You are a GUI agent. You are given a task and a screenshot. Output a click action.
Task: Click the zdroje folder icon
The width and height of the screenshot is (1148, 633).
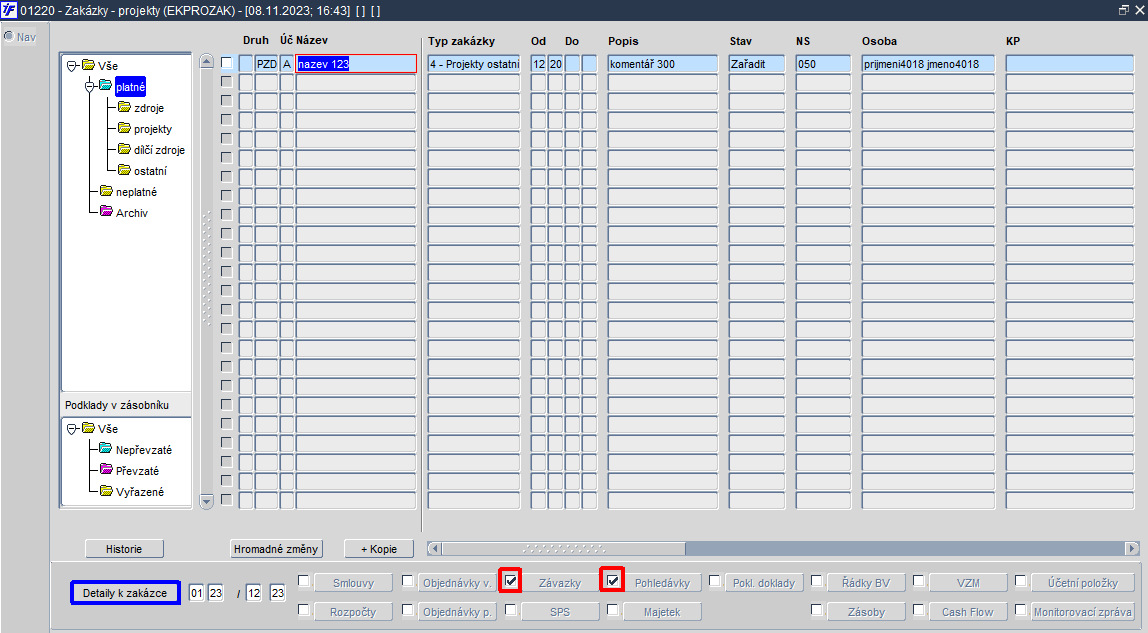click(x=124, y=107)
